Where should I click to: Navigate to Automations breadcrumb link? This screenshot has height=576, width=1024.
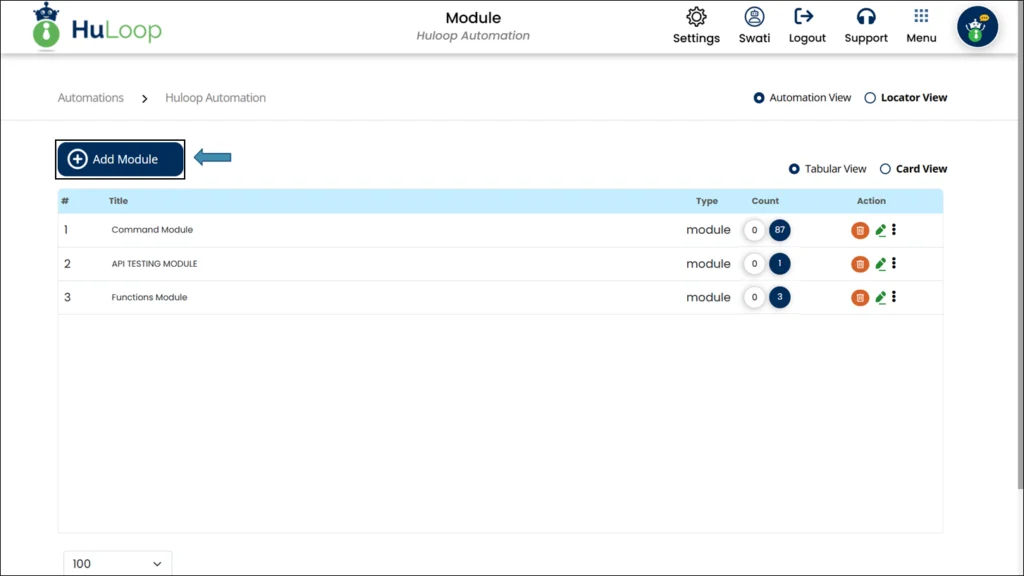pyautogui.click(x=90, y=97)
